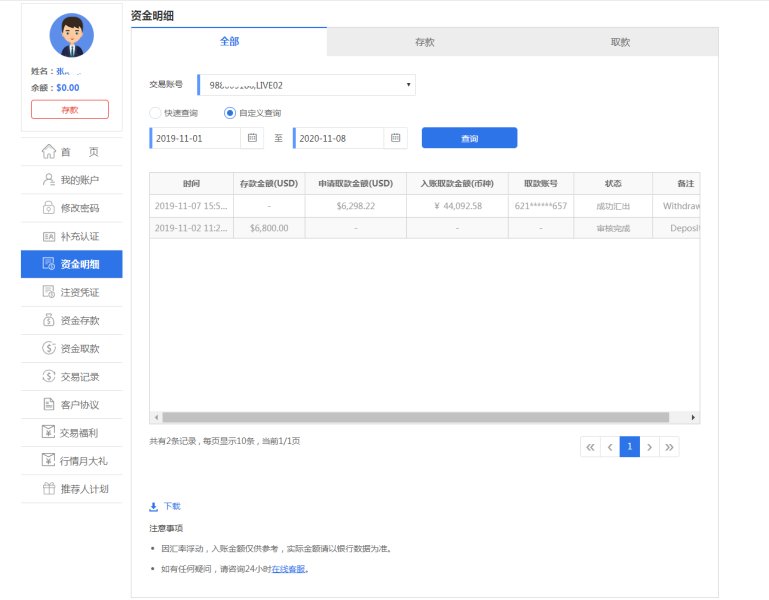769x600 pixels.
Task: Click the gift box icon for 推荐人计划
Action: coord(48,489)
